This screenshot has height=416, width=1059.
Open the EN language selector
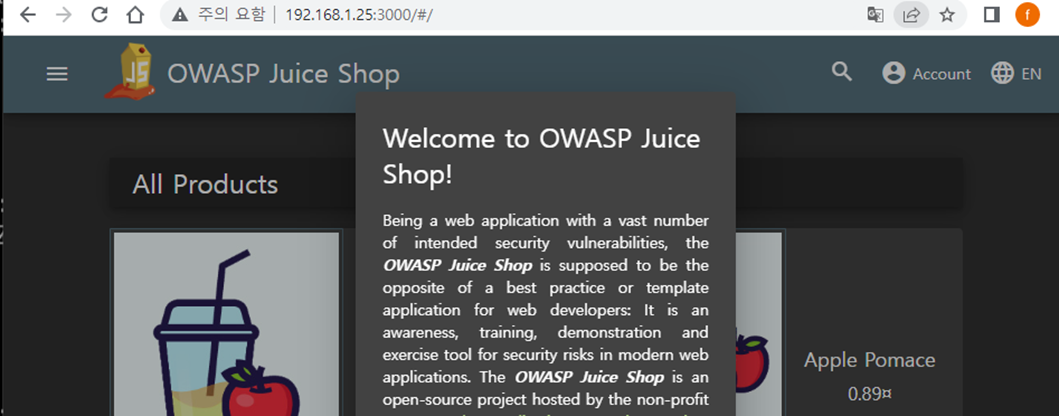coord(1016,73)
